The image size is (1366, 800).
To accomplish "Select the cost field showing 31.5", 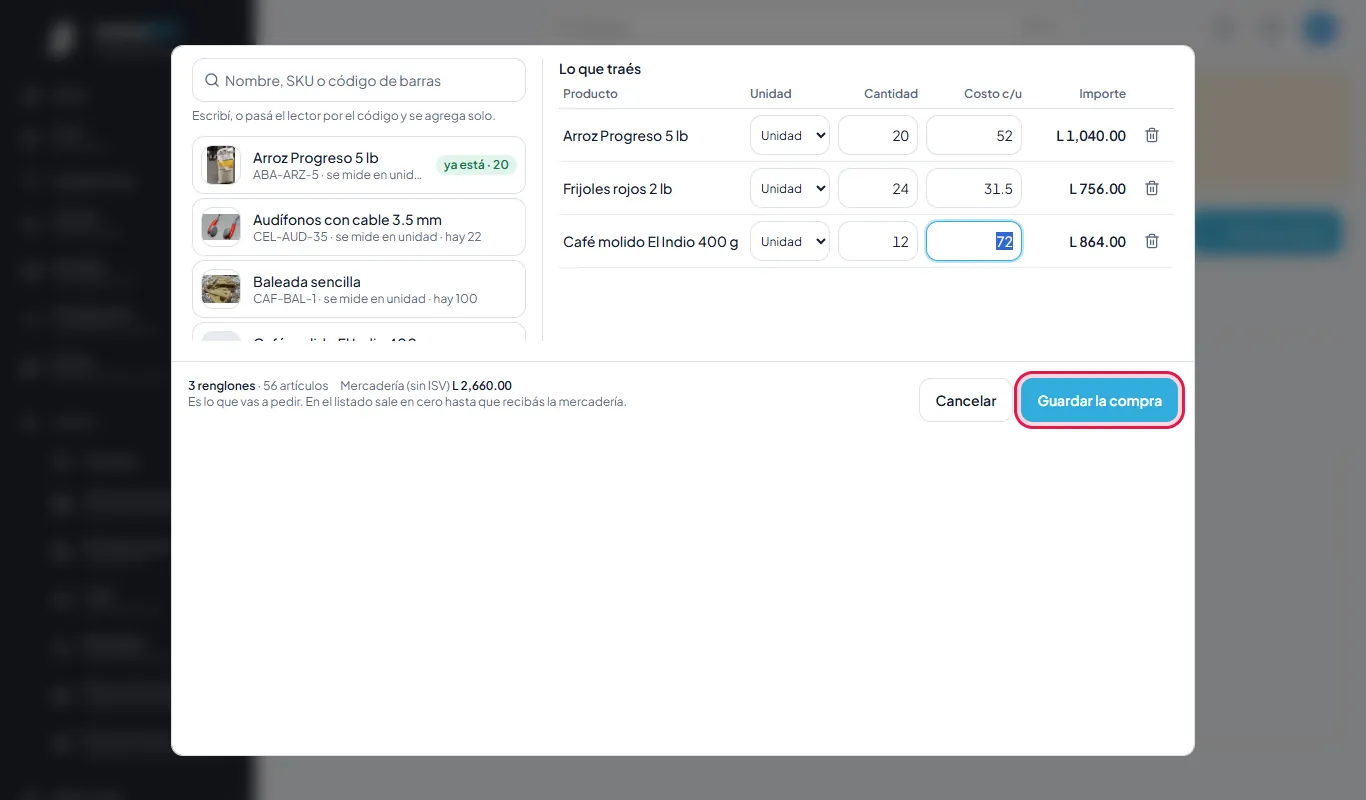I will pyautogui.click(x=974, y=188).
